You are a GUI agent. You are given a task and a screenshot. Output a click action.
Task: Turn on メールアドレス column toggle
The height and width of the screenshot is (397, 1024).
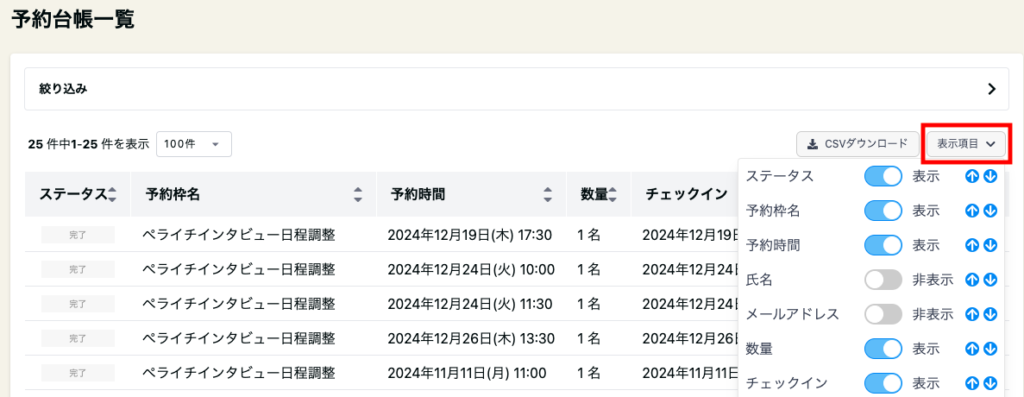coord(883,315)
